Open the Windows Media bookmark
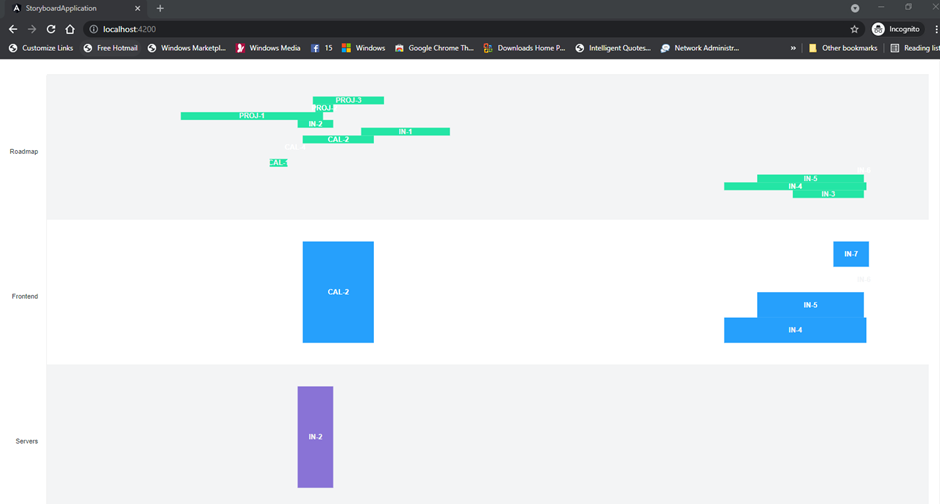 [268, 48]
